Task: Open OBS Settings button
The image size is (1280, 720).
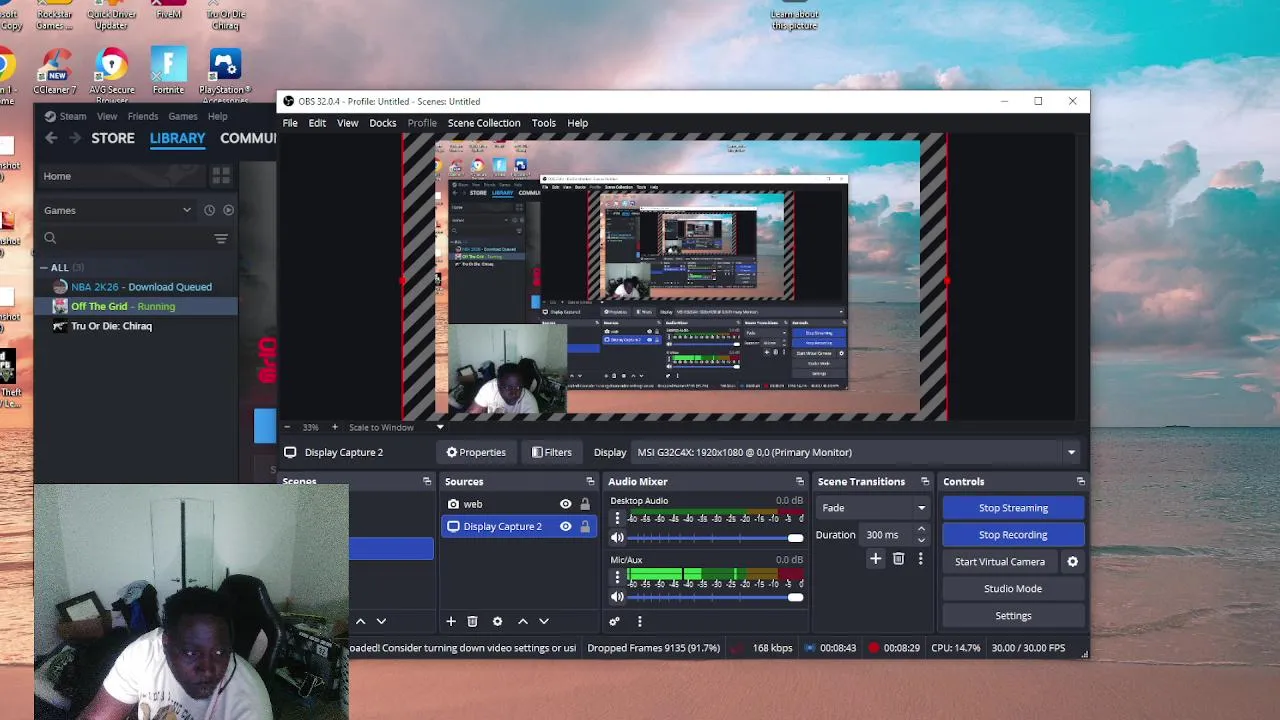Action: pyautogui.click(x=1013, y=616)
